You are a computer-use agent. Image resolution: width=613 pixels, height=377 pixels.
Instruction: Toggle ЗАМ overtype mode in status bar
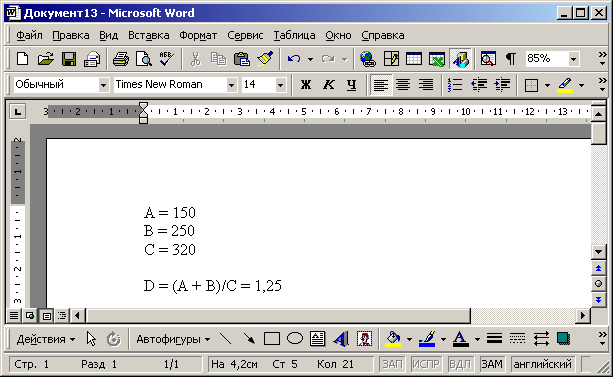click(x=492, y=364)
